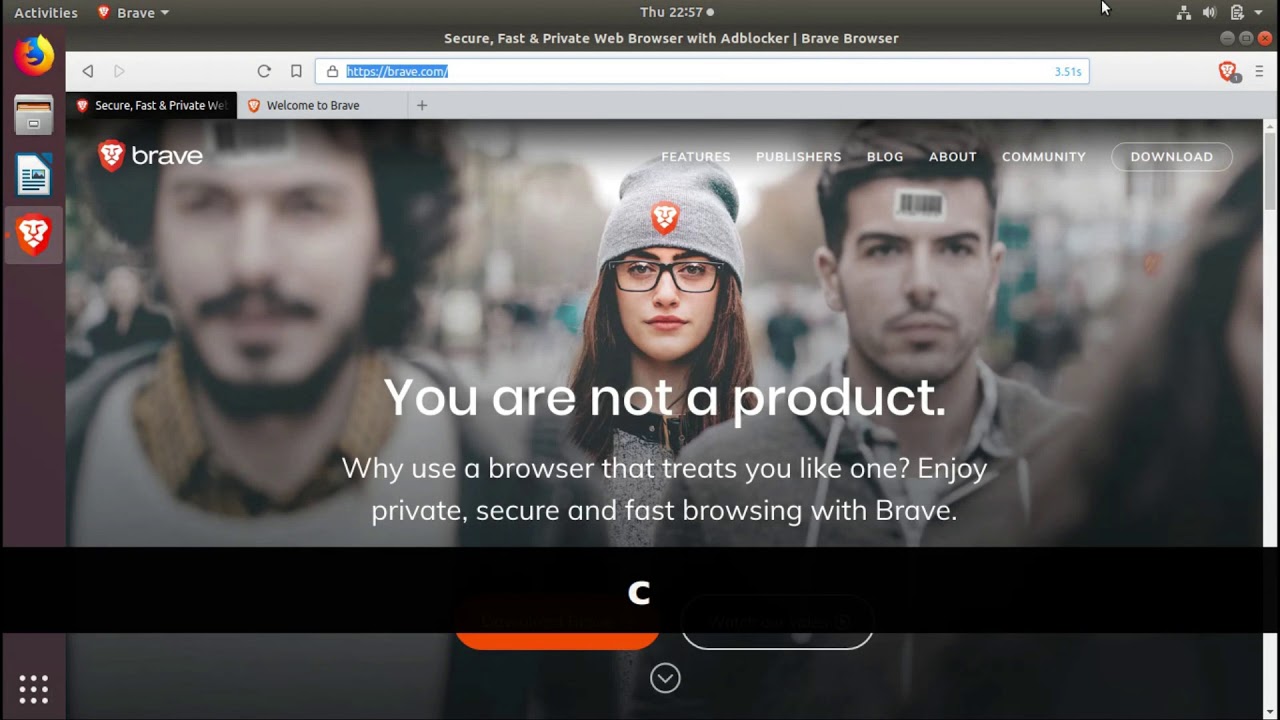Launch Firefox from the dock

pos(34,55)
